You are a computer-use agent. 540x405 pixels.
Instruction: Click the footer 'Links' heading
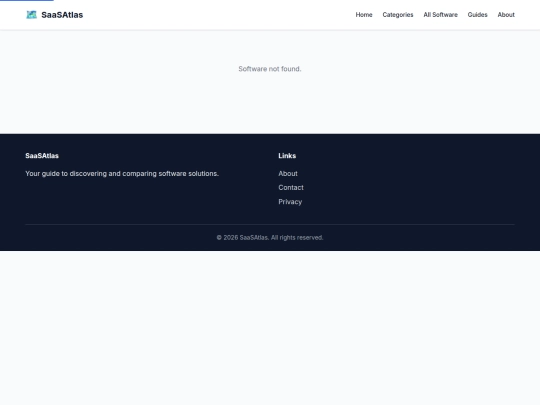pos(287,156)
